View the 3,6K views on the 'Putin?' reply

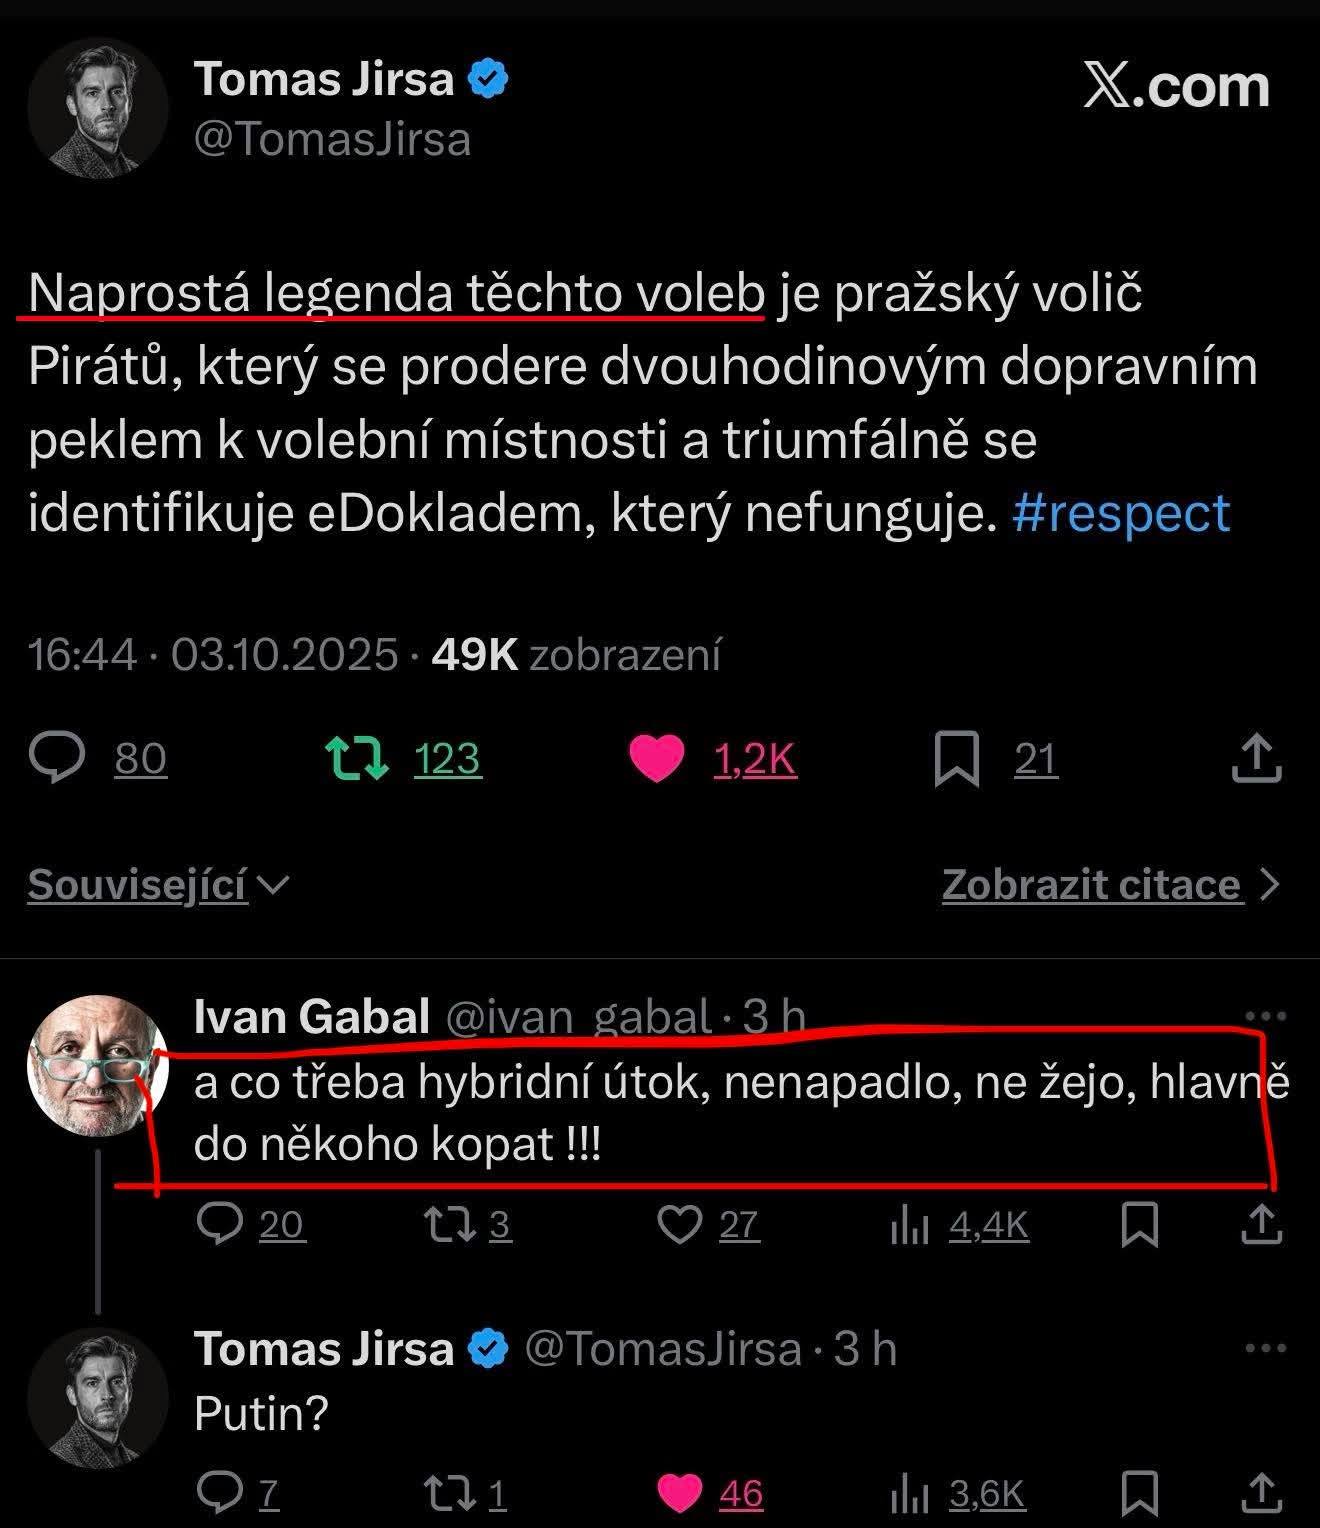958,1494
